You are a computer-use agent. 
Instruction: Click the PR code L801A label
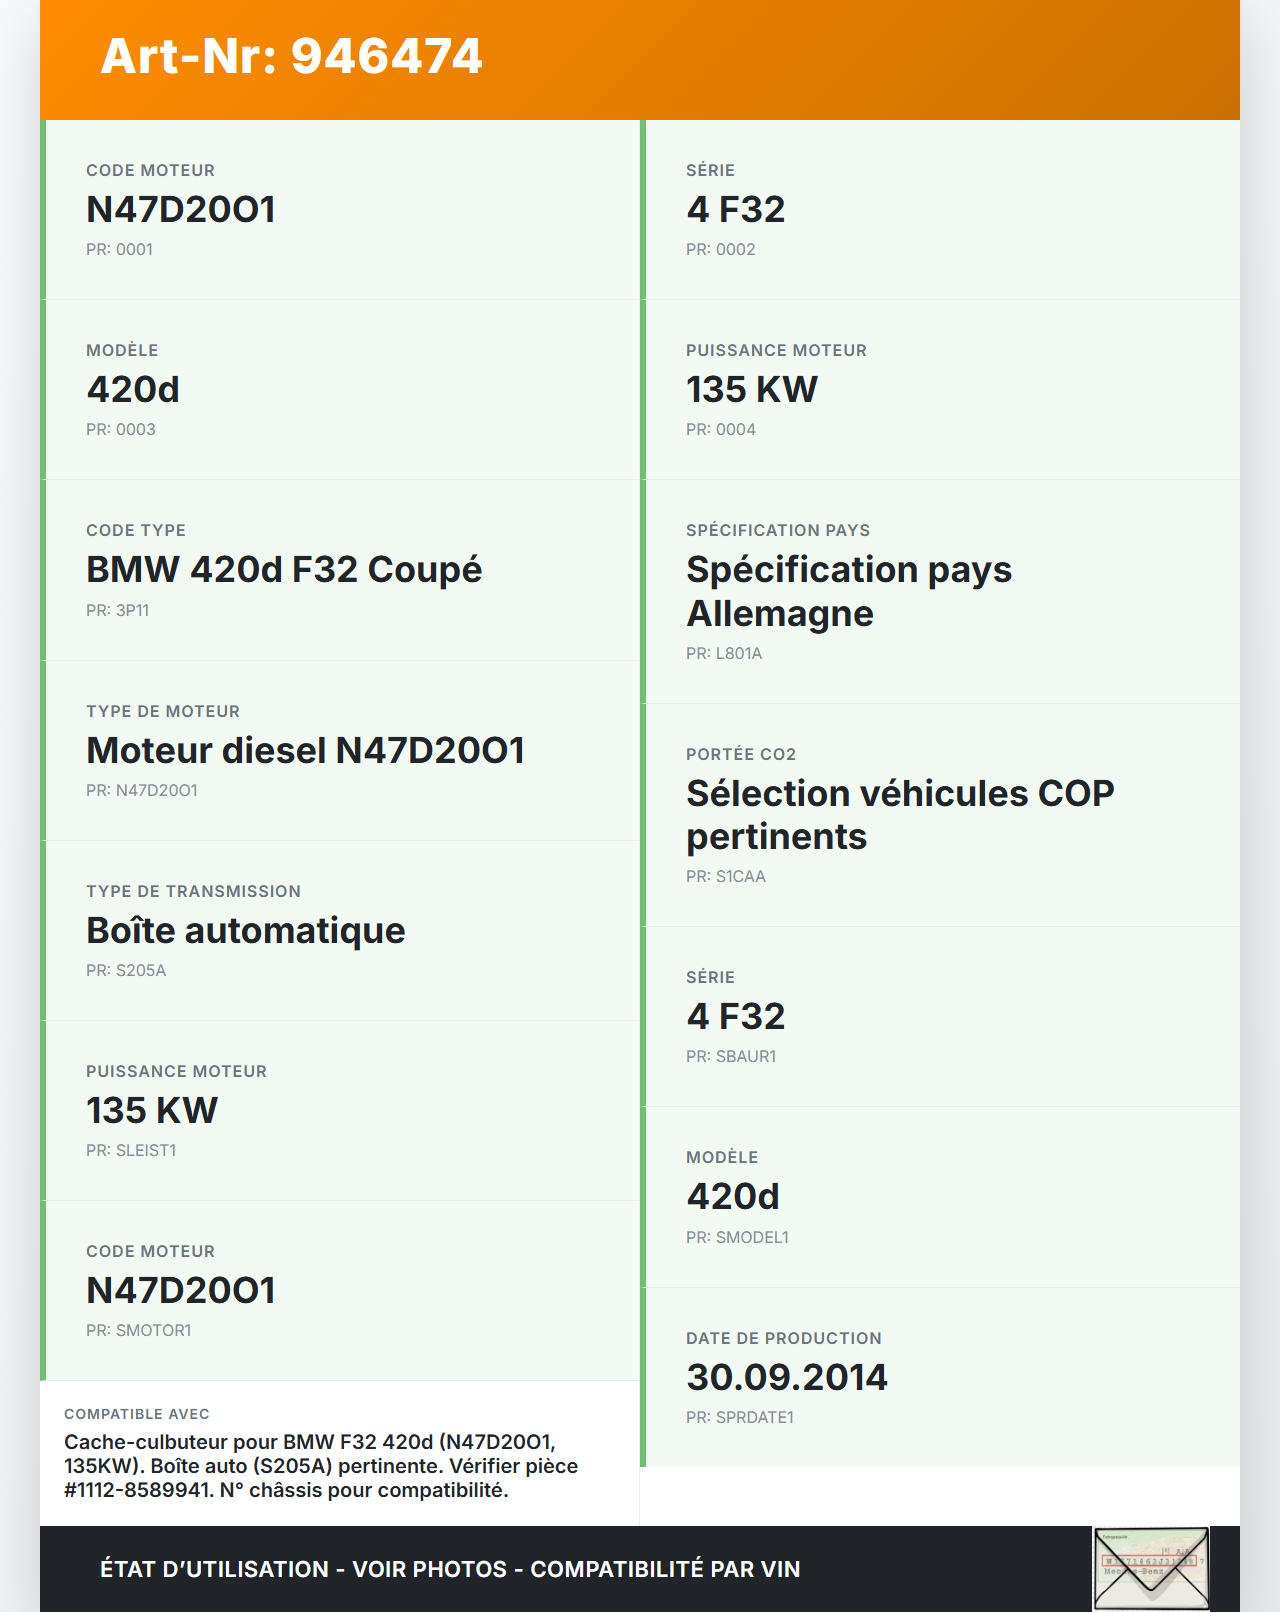click(x=724, y=653)
